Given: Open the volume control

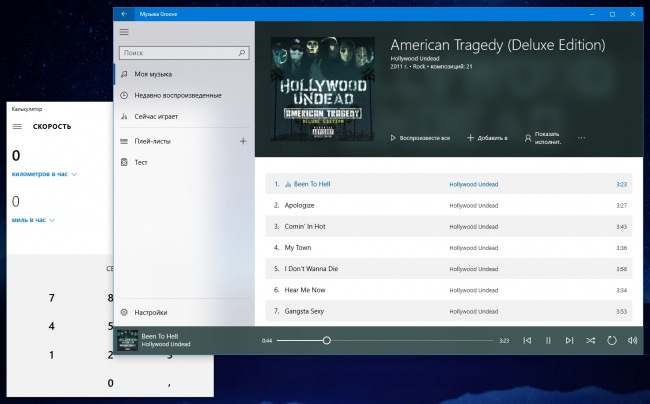Looking at the screenshot, I should (632, 341).
